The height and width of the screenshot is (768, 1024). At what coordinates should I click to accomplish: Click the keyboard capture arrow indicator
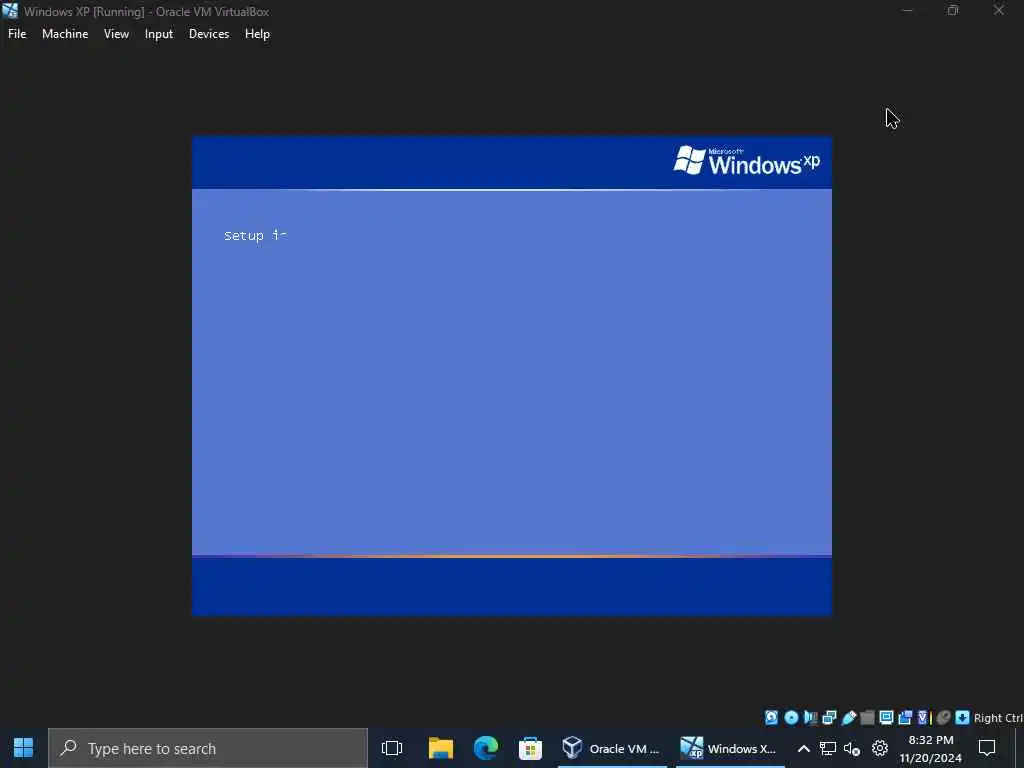click(962, 718)
